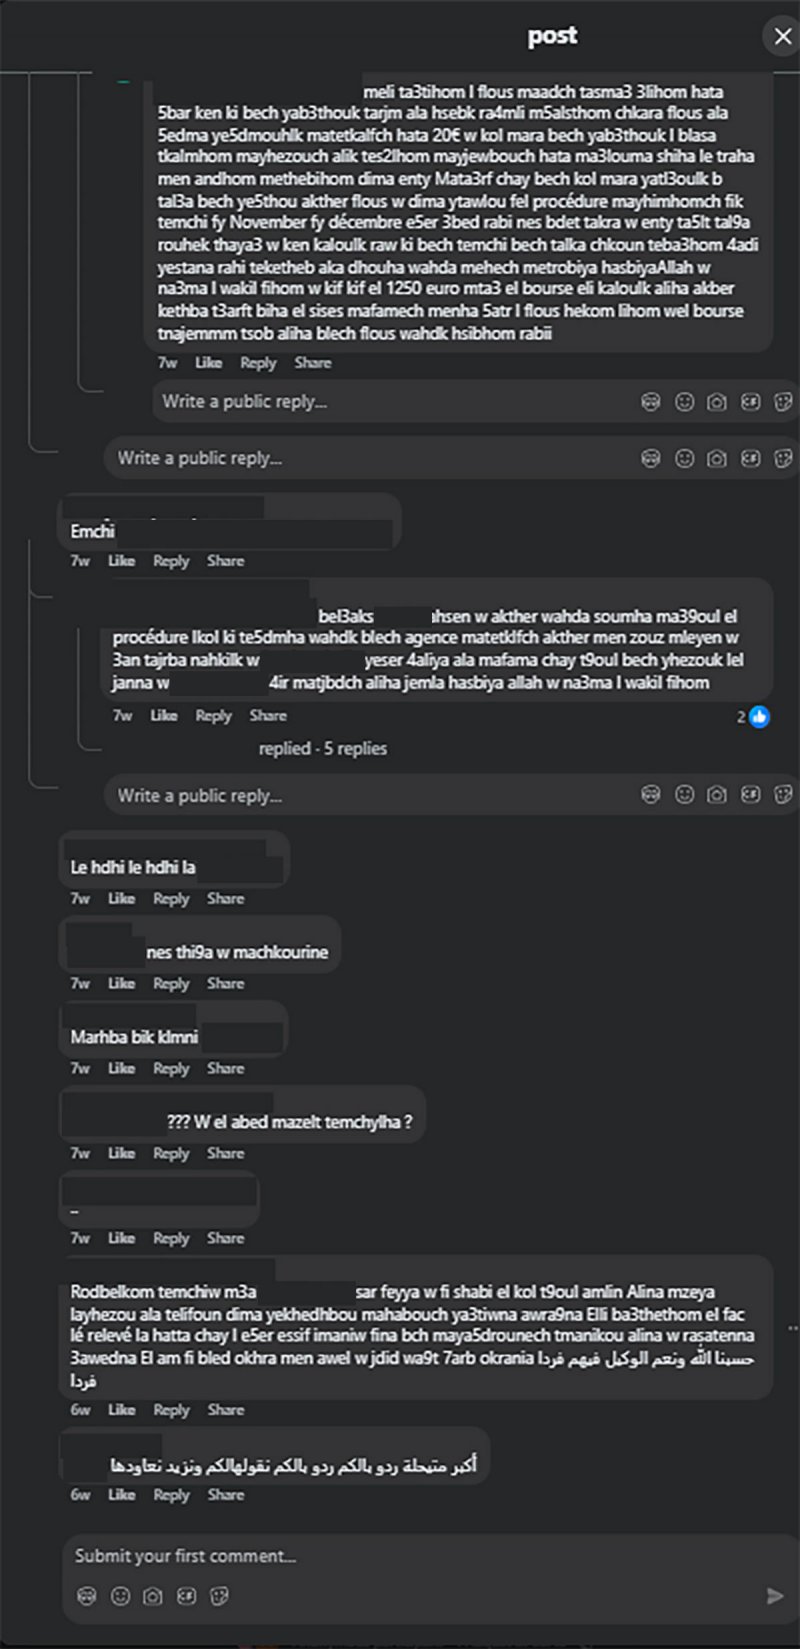Open more options beside "Rodbelkom" comment

(791, 1328)
